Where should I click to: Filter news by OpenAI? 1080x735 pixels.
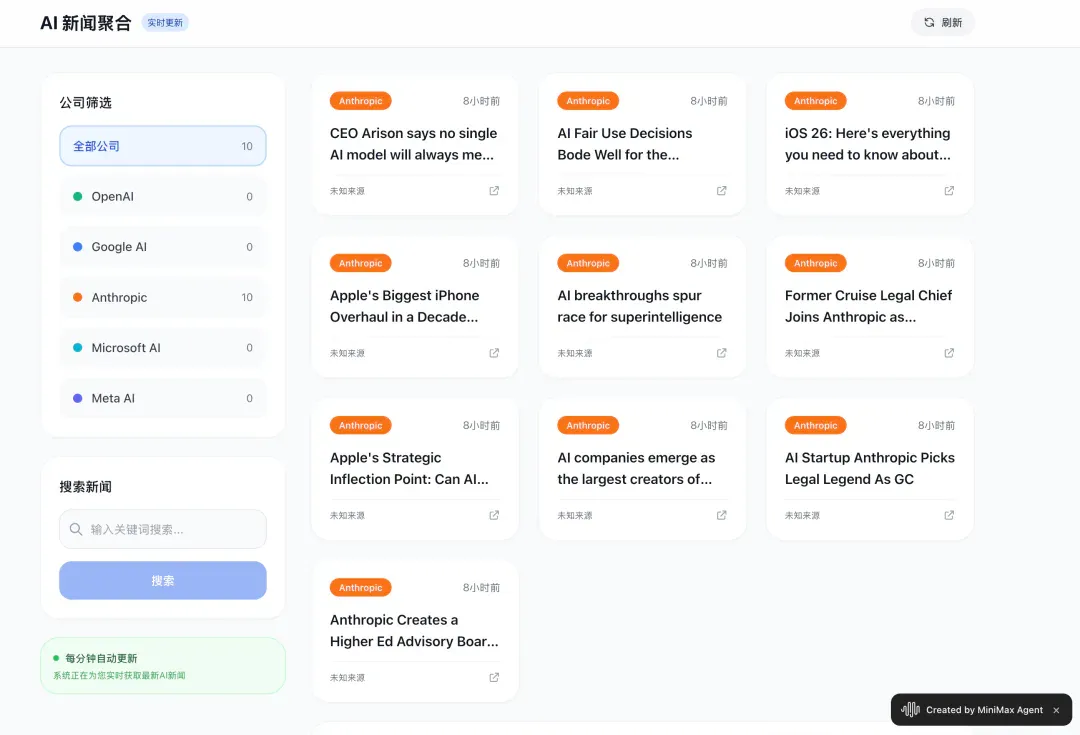coord(163,196)
